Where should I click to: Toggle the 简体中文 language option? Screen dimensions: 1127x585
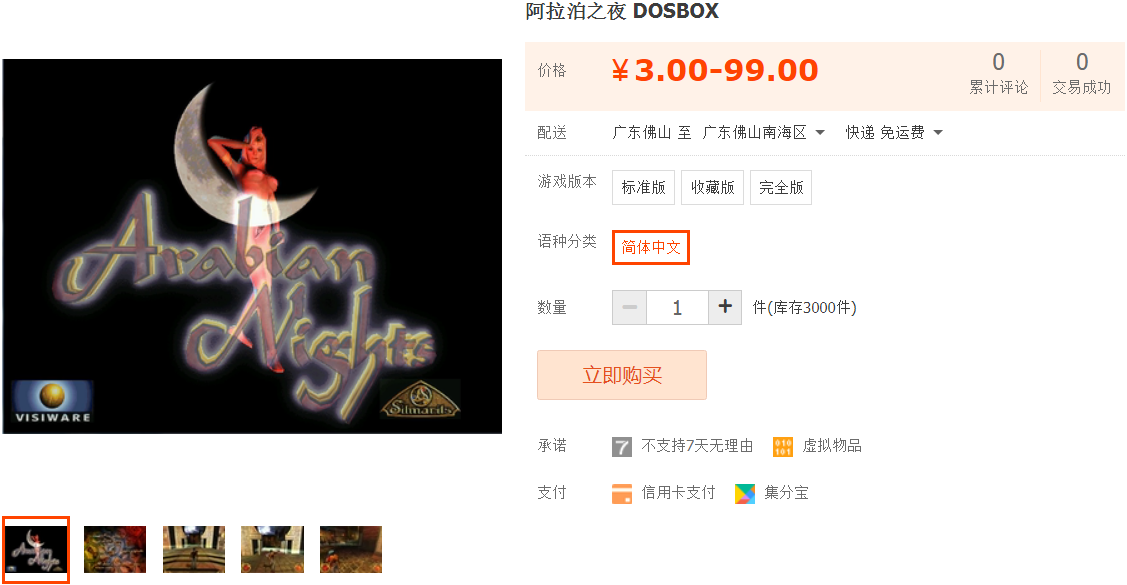tap(650, 247)
